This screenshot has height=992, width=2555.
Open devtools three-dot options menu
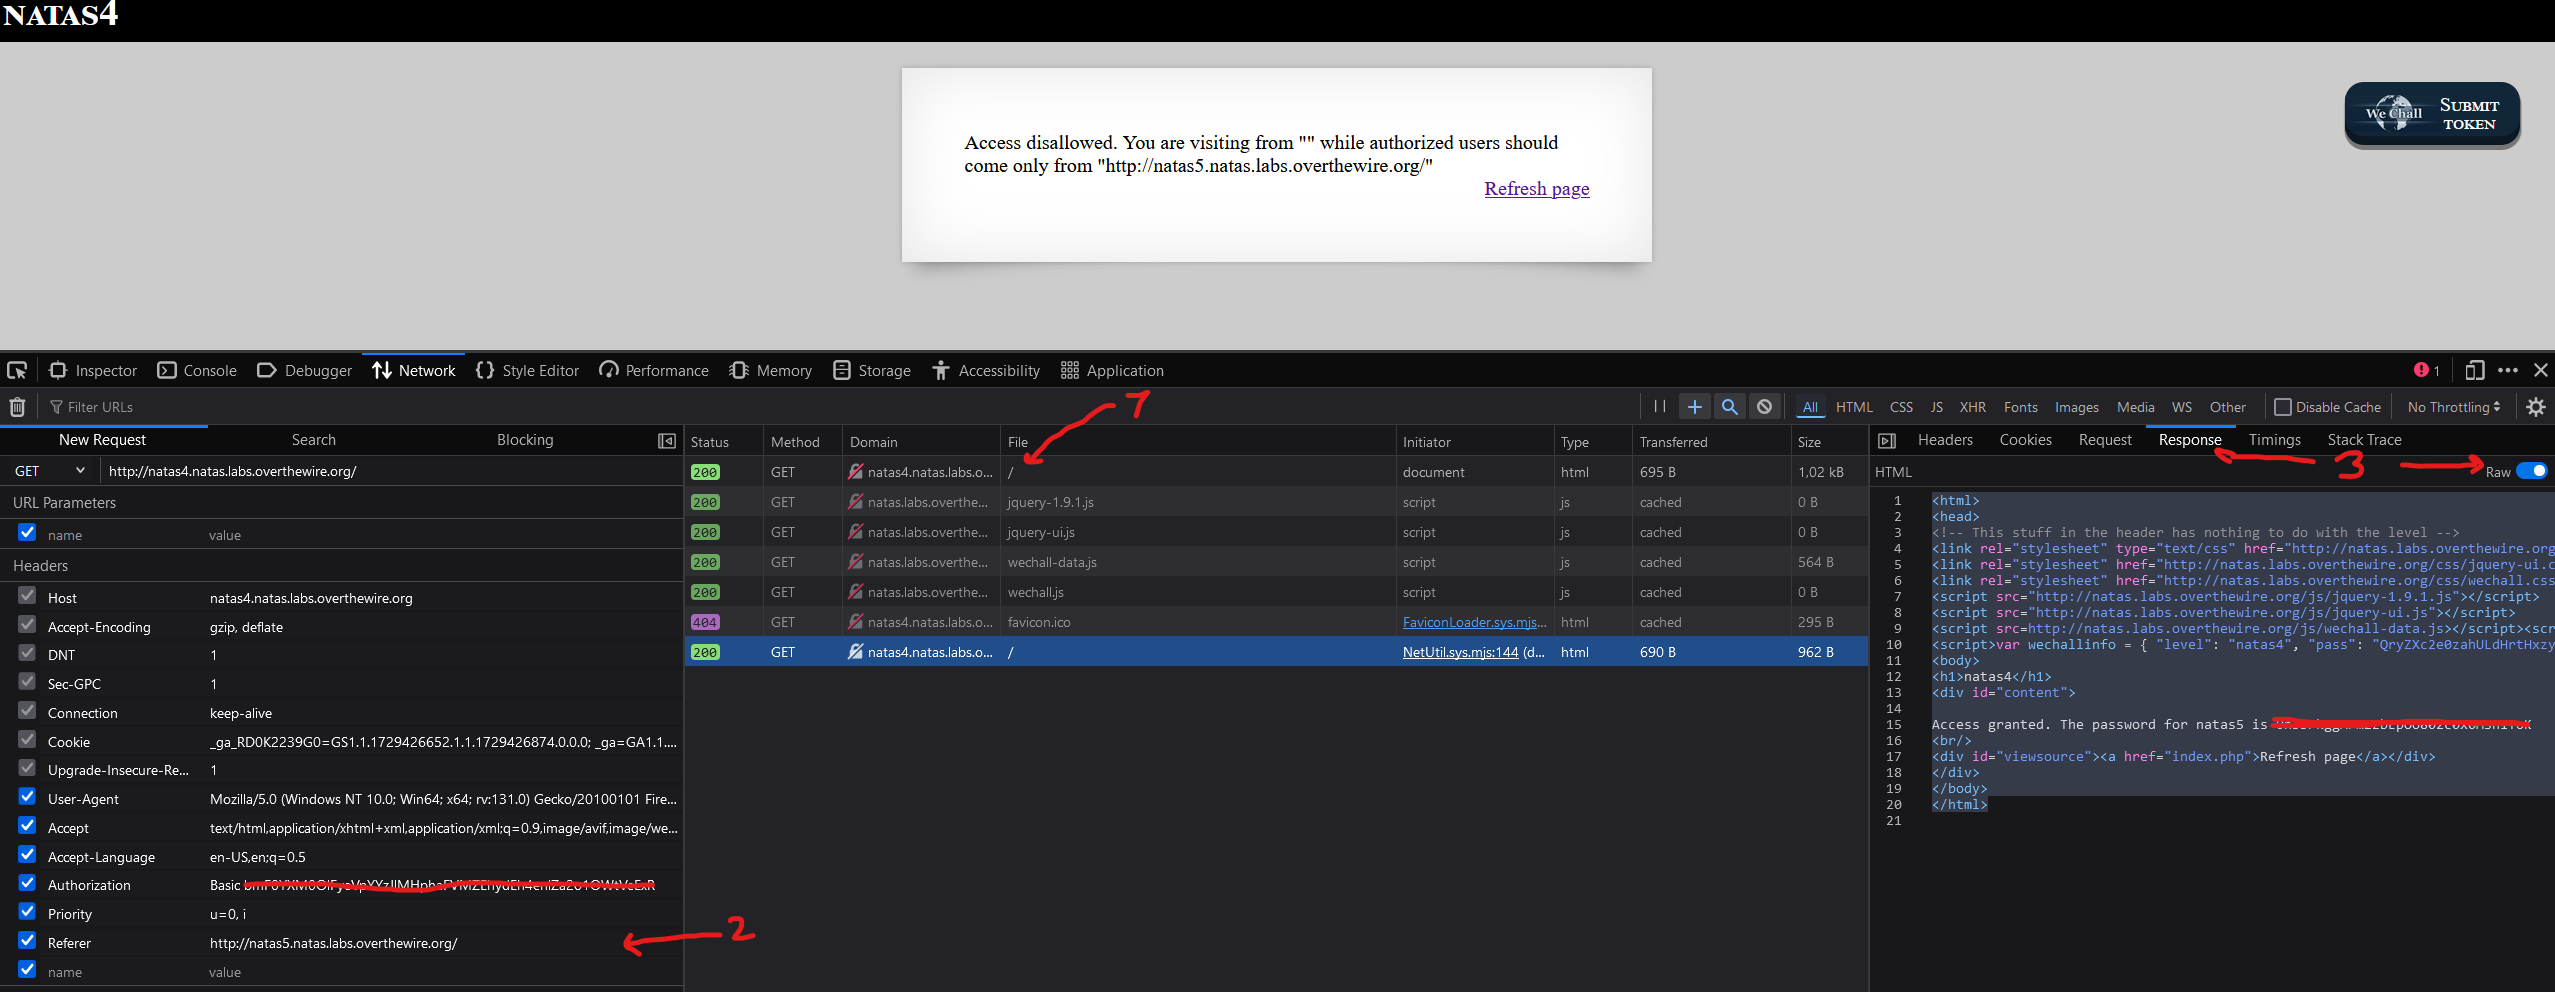tap(2508, 370)
